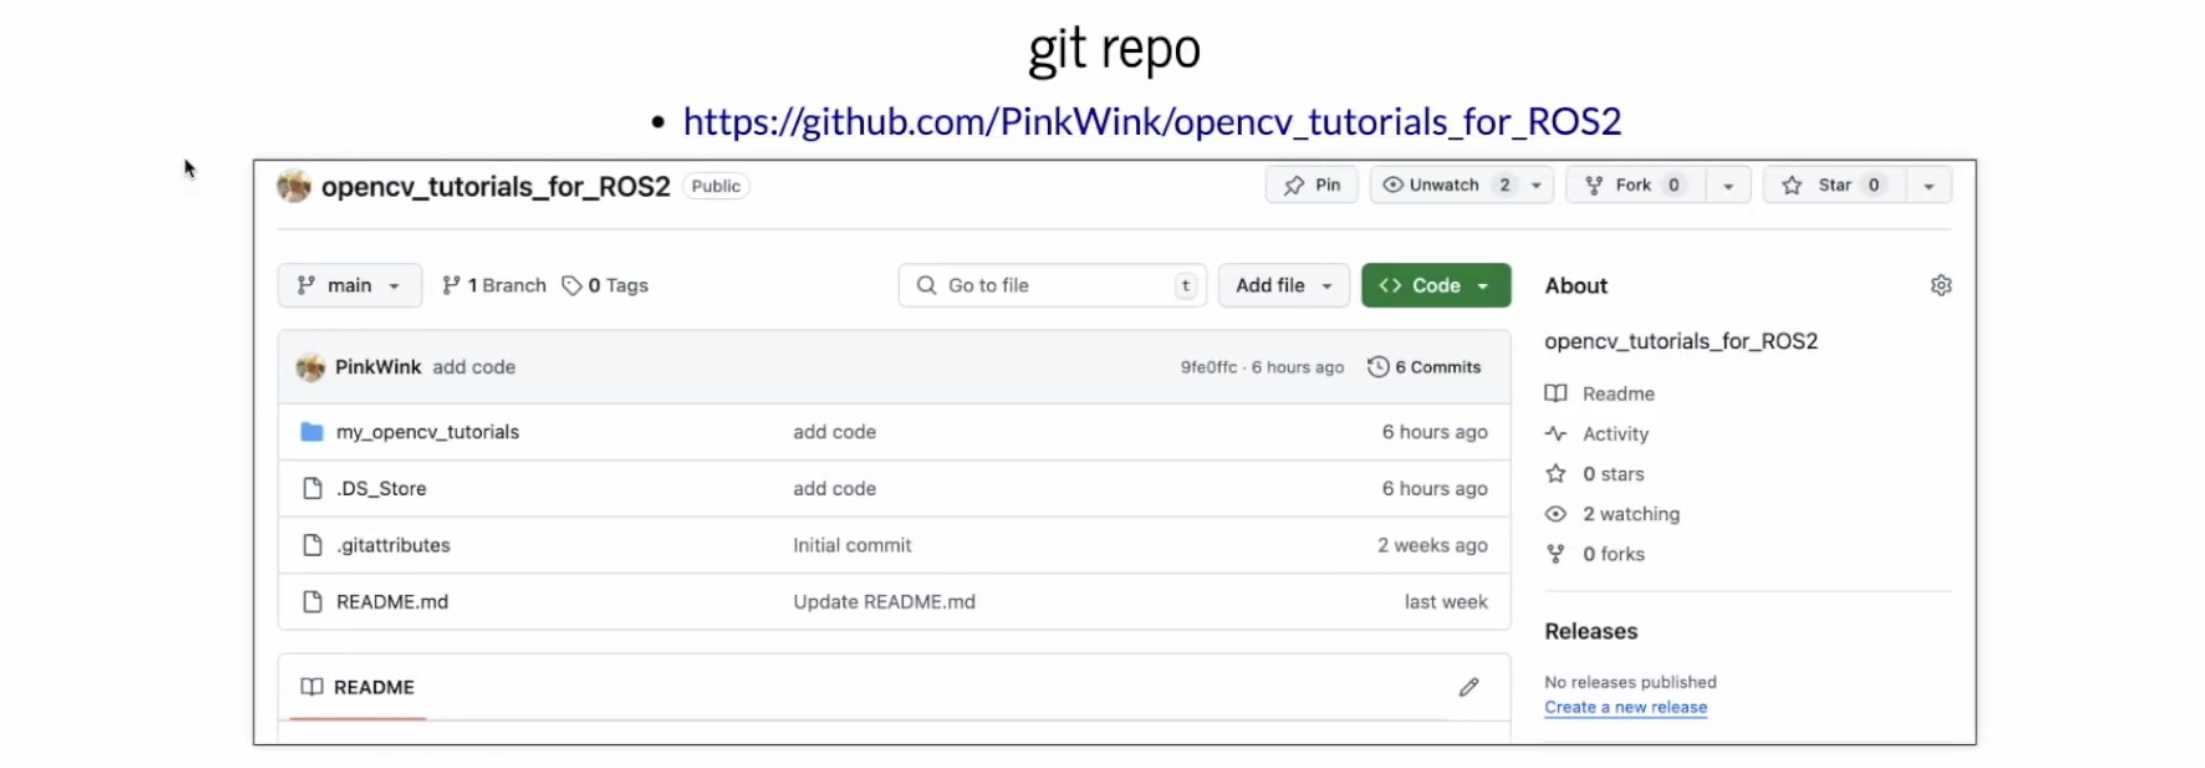This screenshot has height=768, width=2205.
Task: Open the green Code dropdown
Action: (x=1436, y=286)
